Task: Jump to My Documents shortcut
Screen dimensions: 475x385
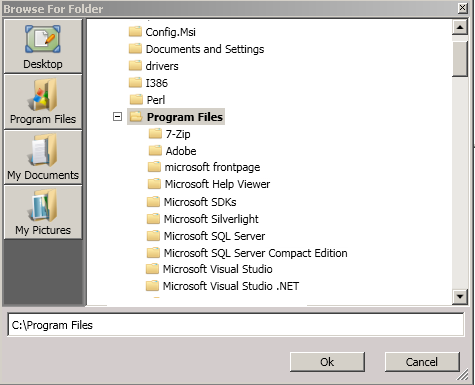Action: click(x=43, y=157)
